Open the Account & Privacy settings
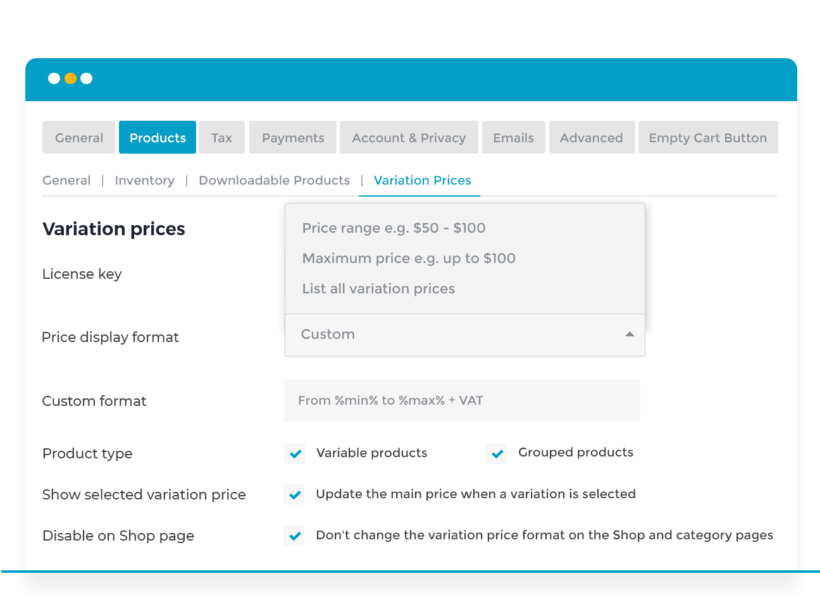The width and height of the screenshot is (820, 600). (x=408, y=137)
